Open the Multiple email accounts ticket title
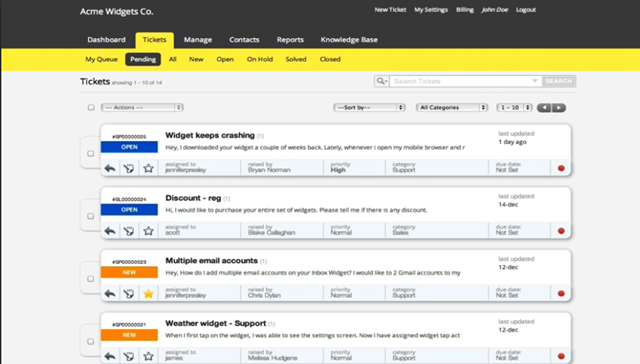Screen dimensions: 640x364 coord(211,260)
